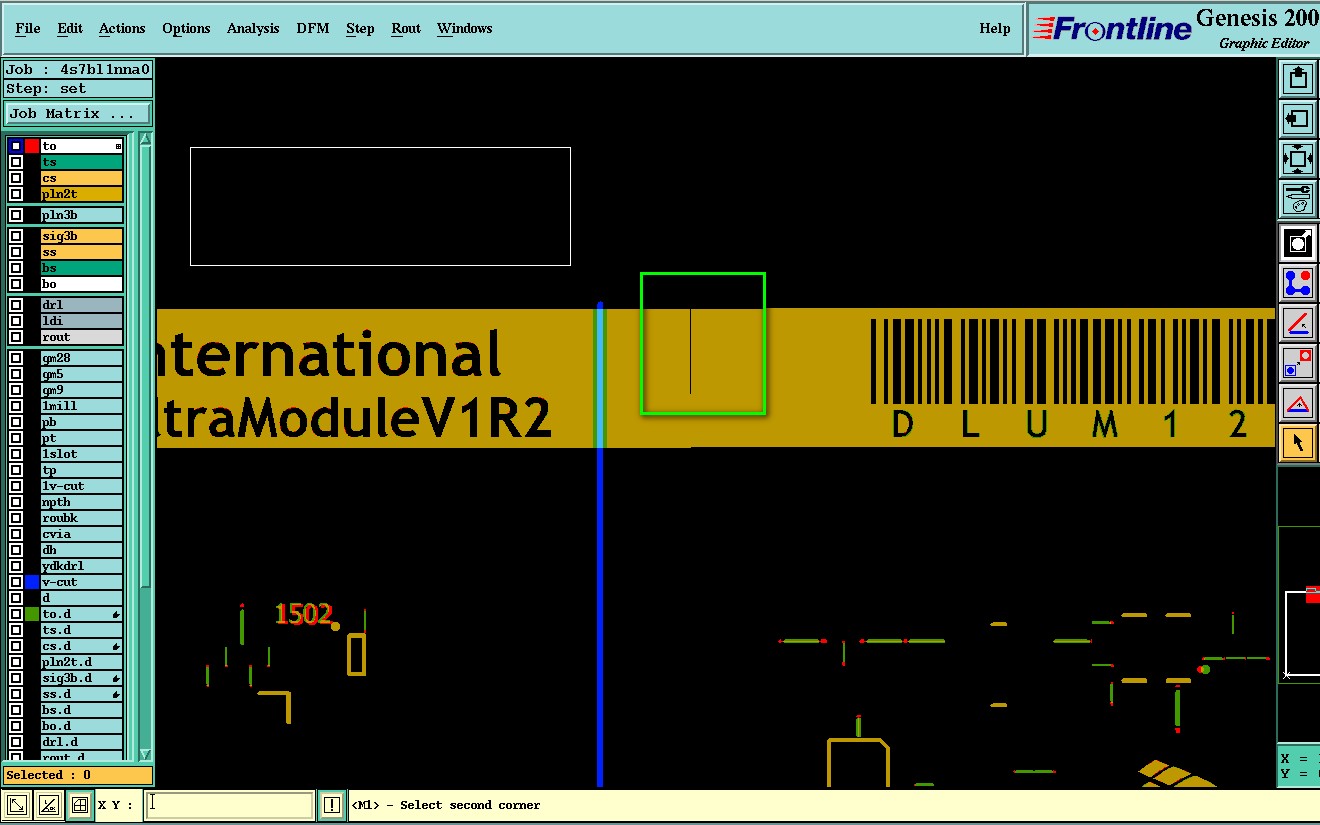Click the zoom-fit arrows icon in right toolbar

(1298, 159)
